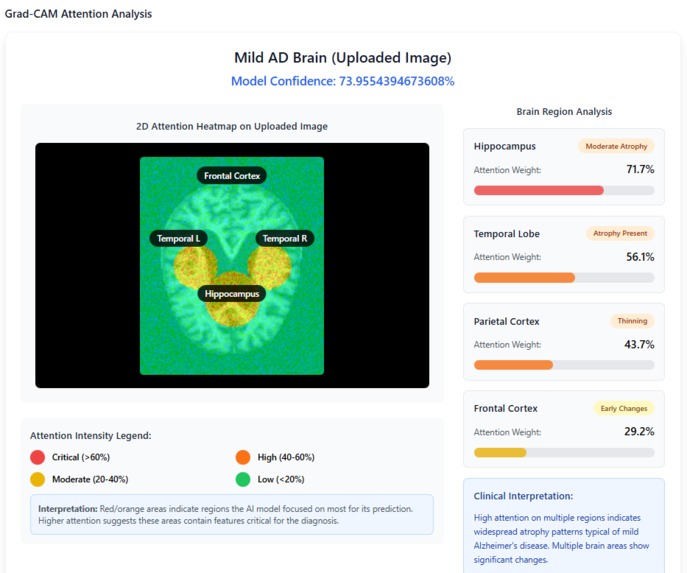Click the 'Clinical Interpretation:' heading

tap(523, 496)
